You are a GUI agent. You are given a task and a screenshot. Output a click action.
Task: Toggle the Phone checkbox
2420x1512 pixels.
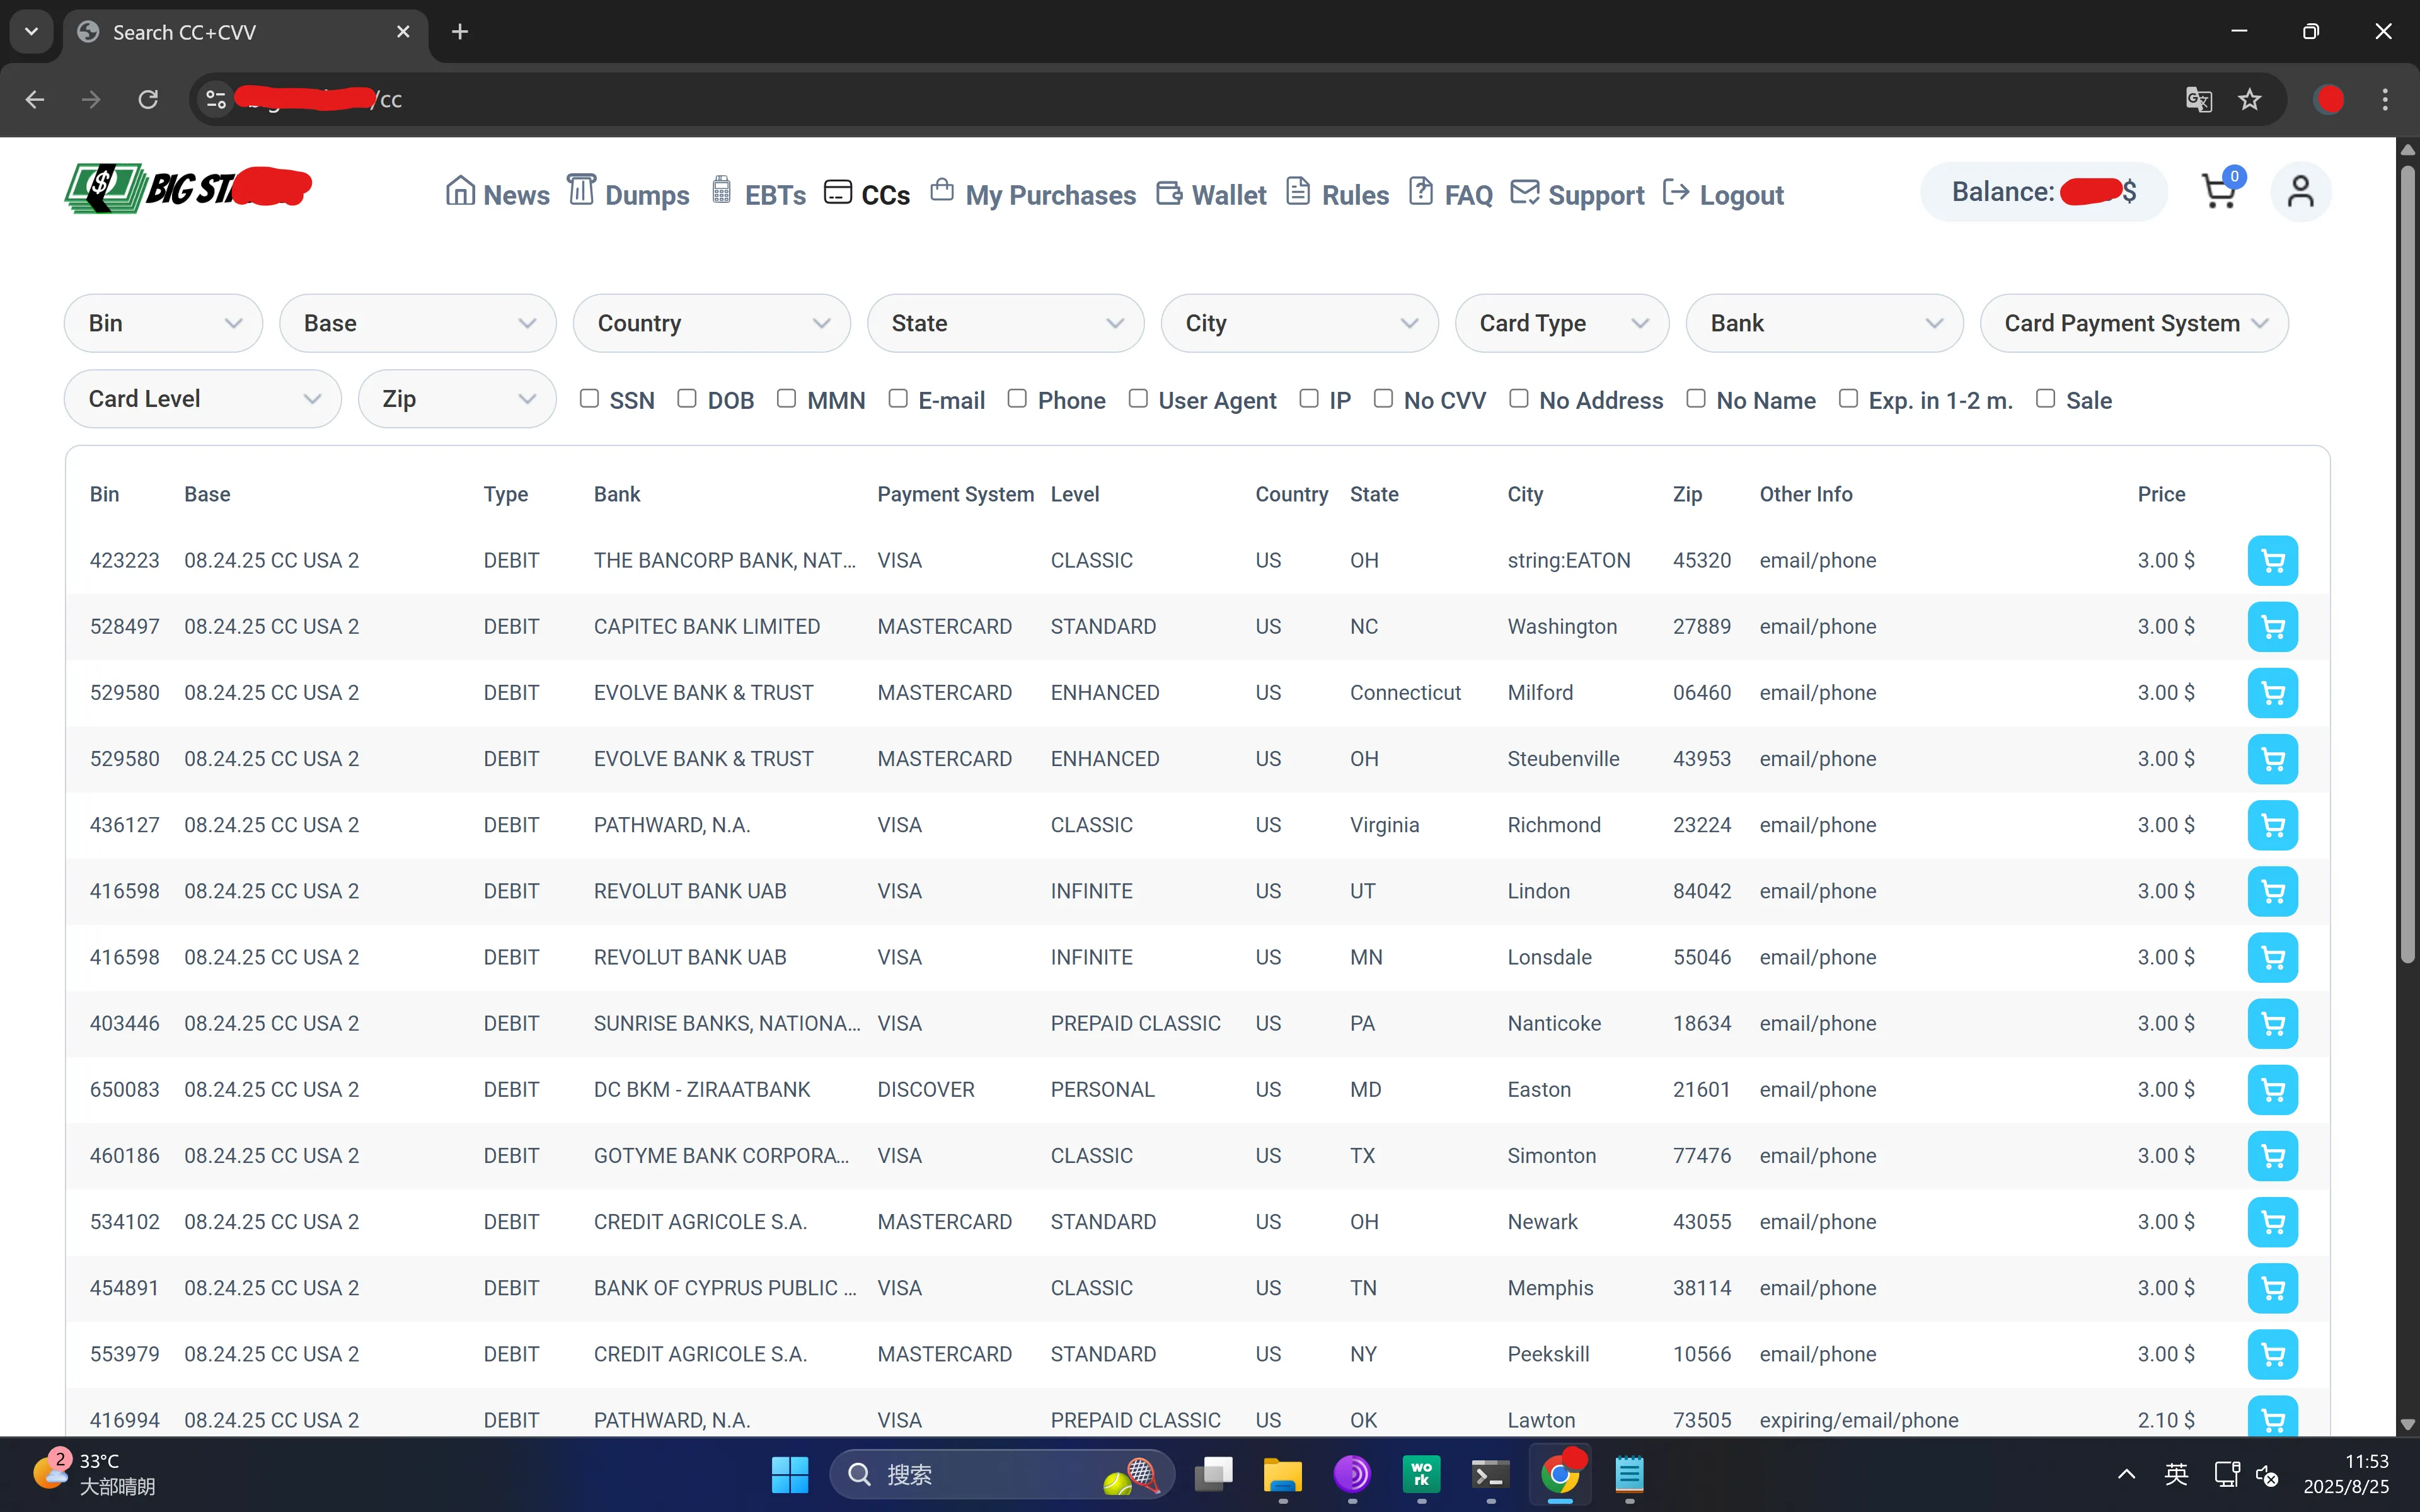point(1017,399)
